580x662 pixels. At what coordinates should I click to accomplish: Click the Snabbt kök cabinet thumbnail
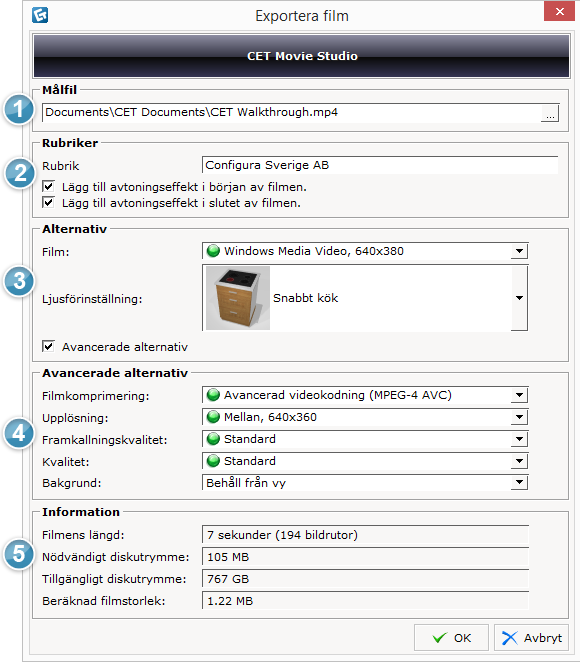click(x=238, y=298)
